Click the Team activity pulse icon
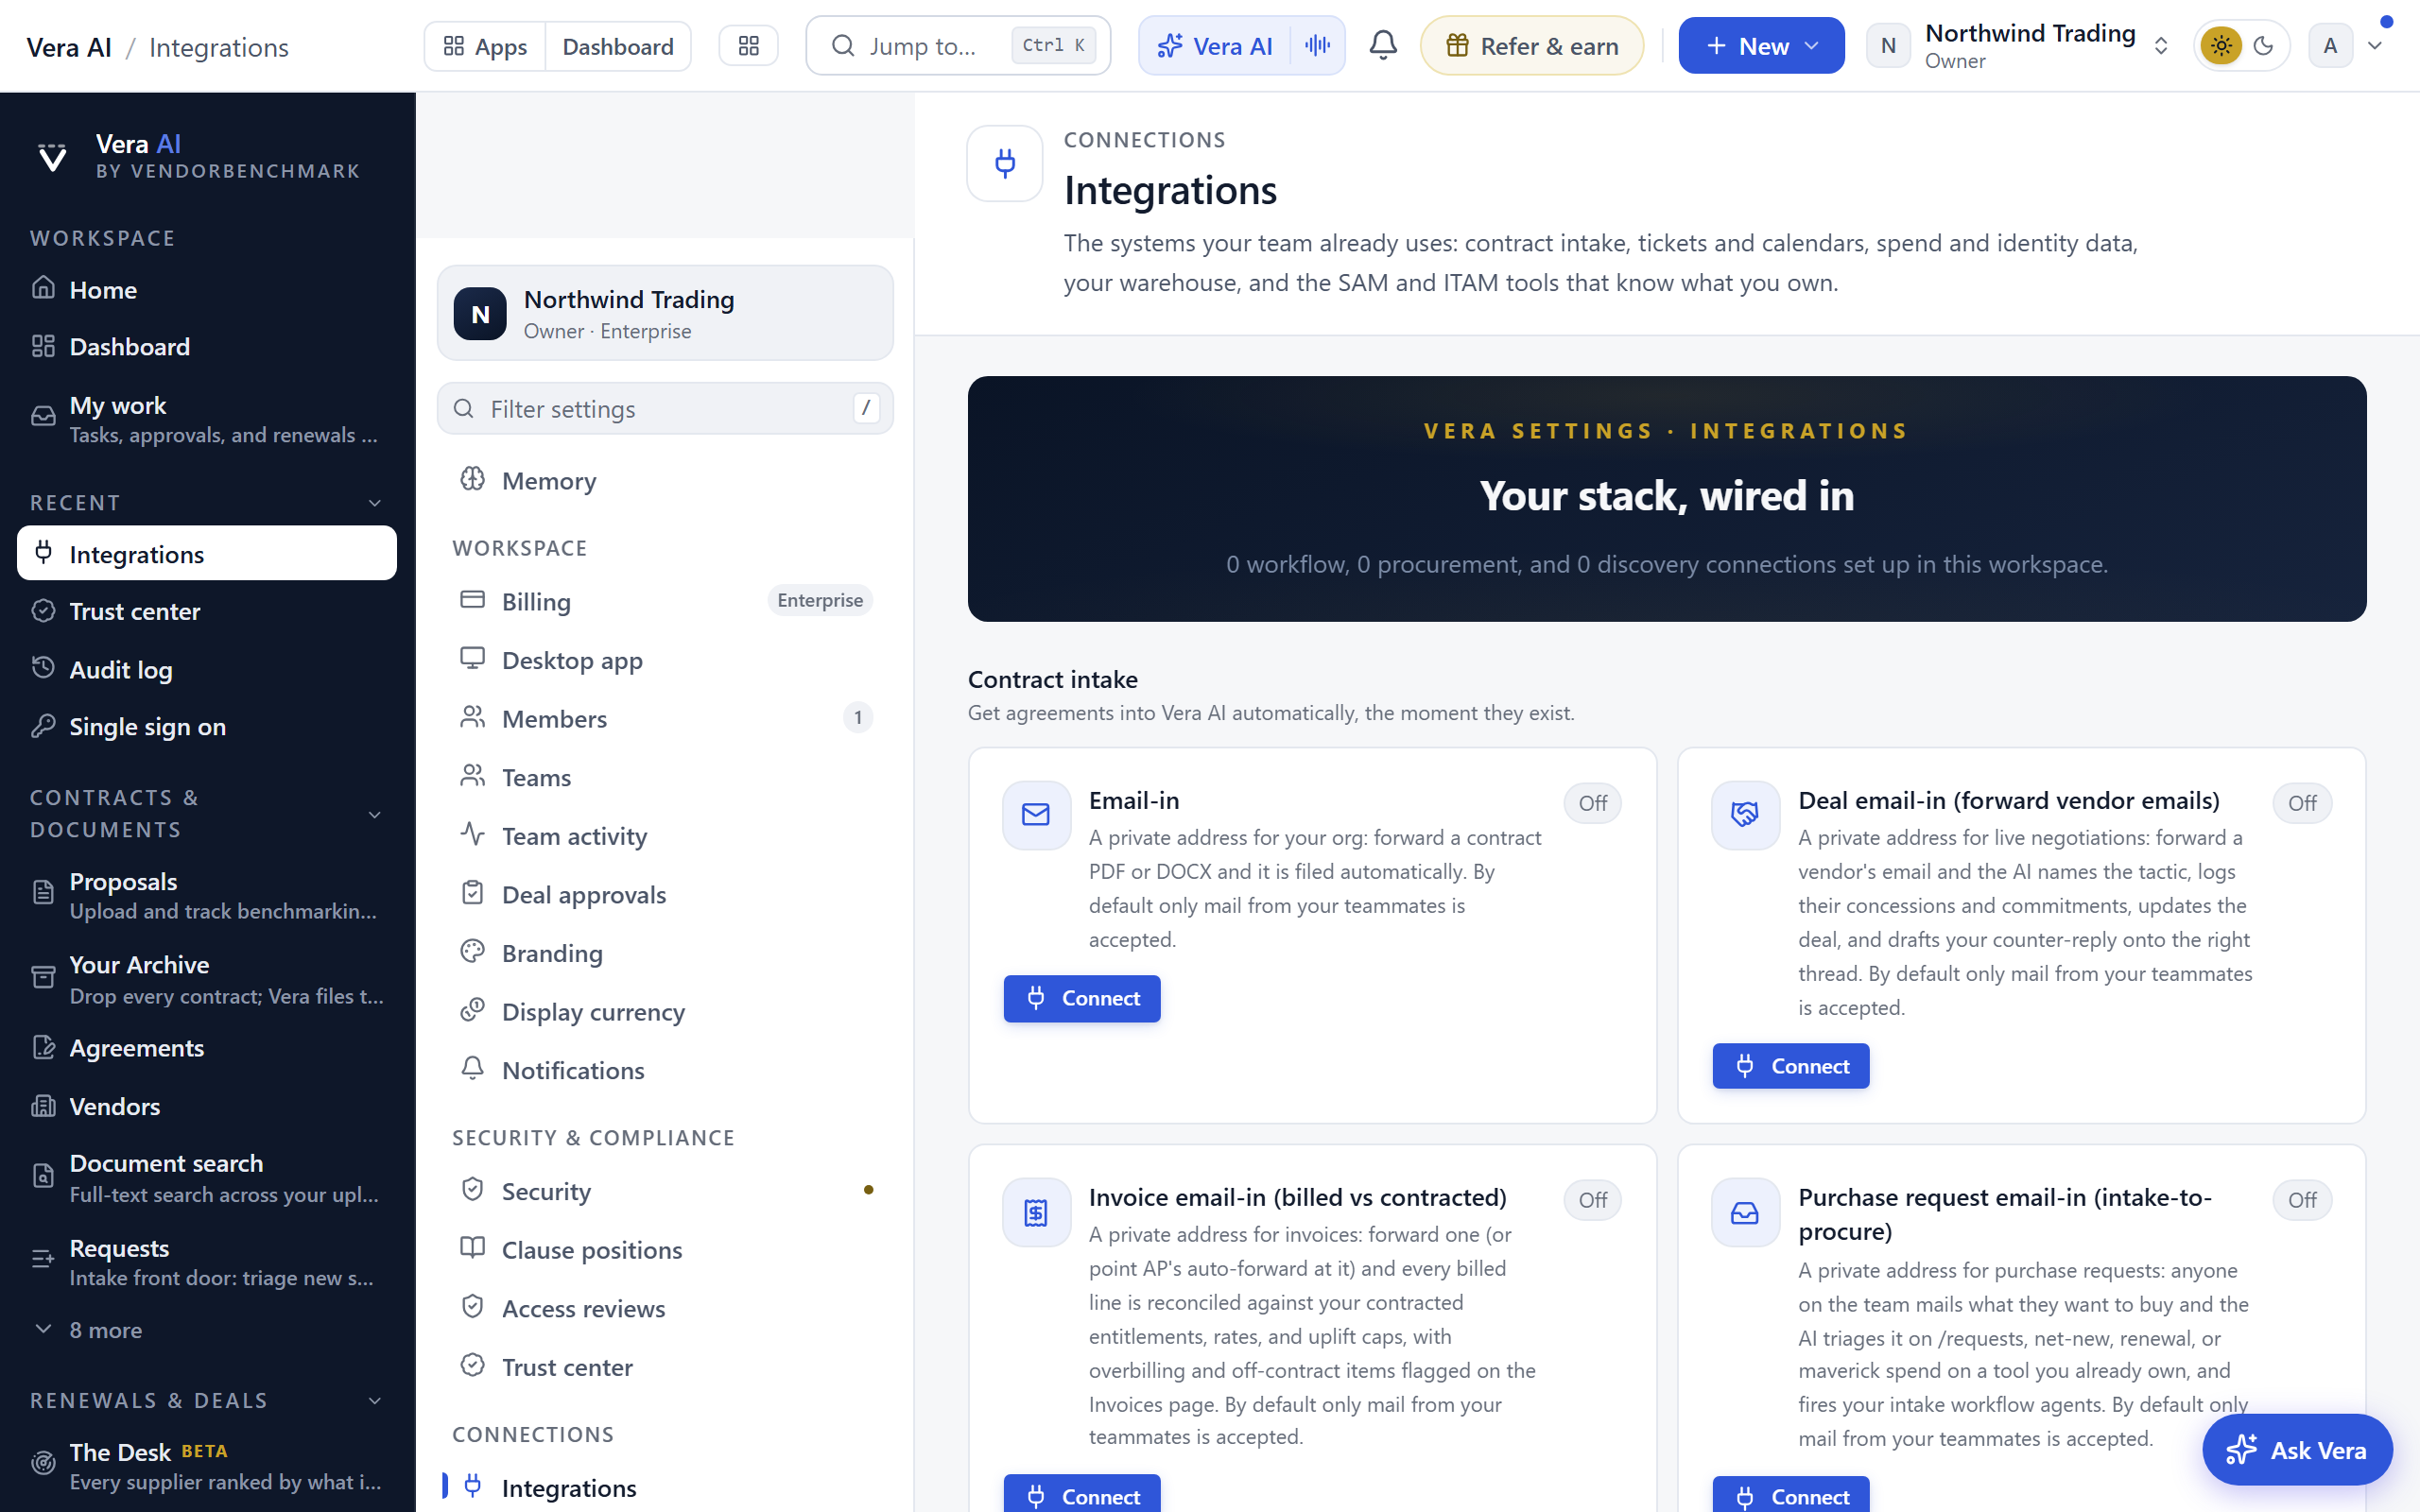Screen dimensions: 2420x1512 tap(472, 834)
